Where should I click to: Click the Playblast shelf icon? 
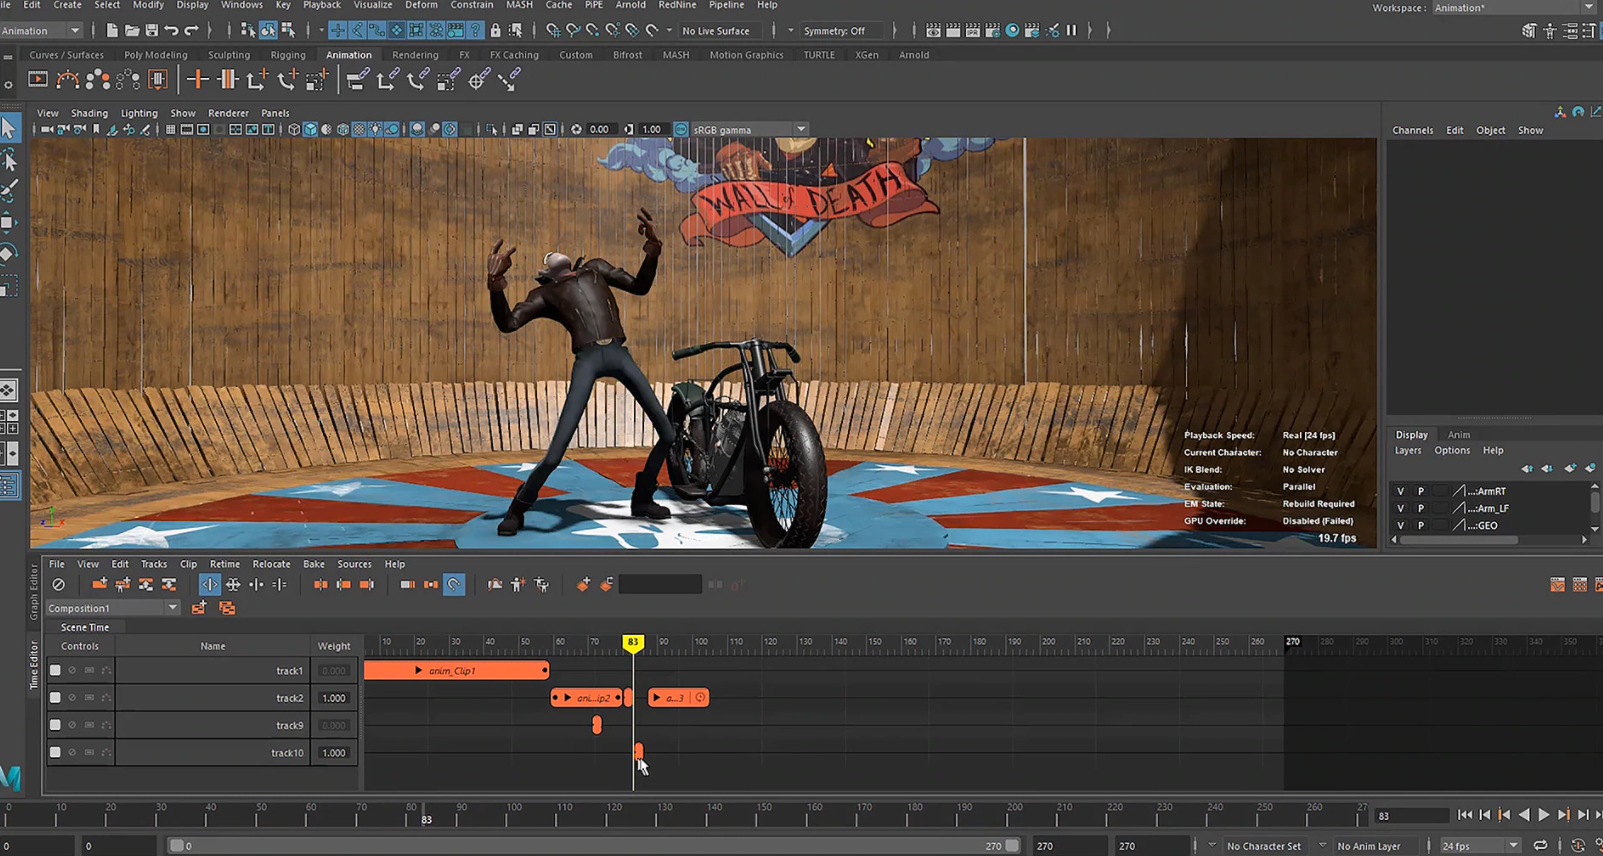[x=38, y=80]
